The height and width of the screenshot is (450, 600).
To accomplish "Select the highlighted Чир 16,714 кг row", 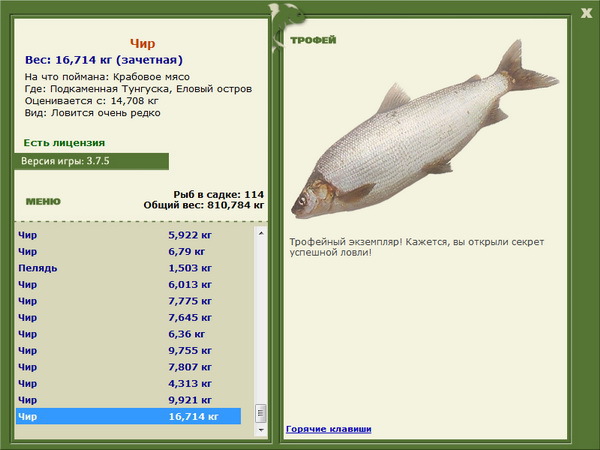I will (129, 416).
